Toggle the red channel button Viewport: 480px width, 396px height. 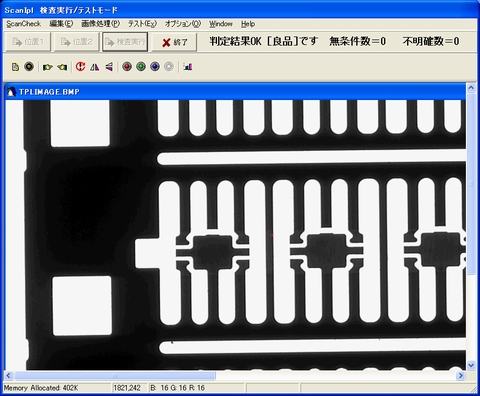(127, 67)
